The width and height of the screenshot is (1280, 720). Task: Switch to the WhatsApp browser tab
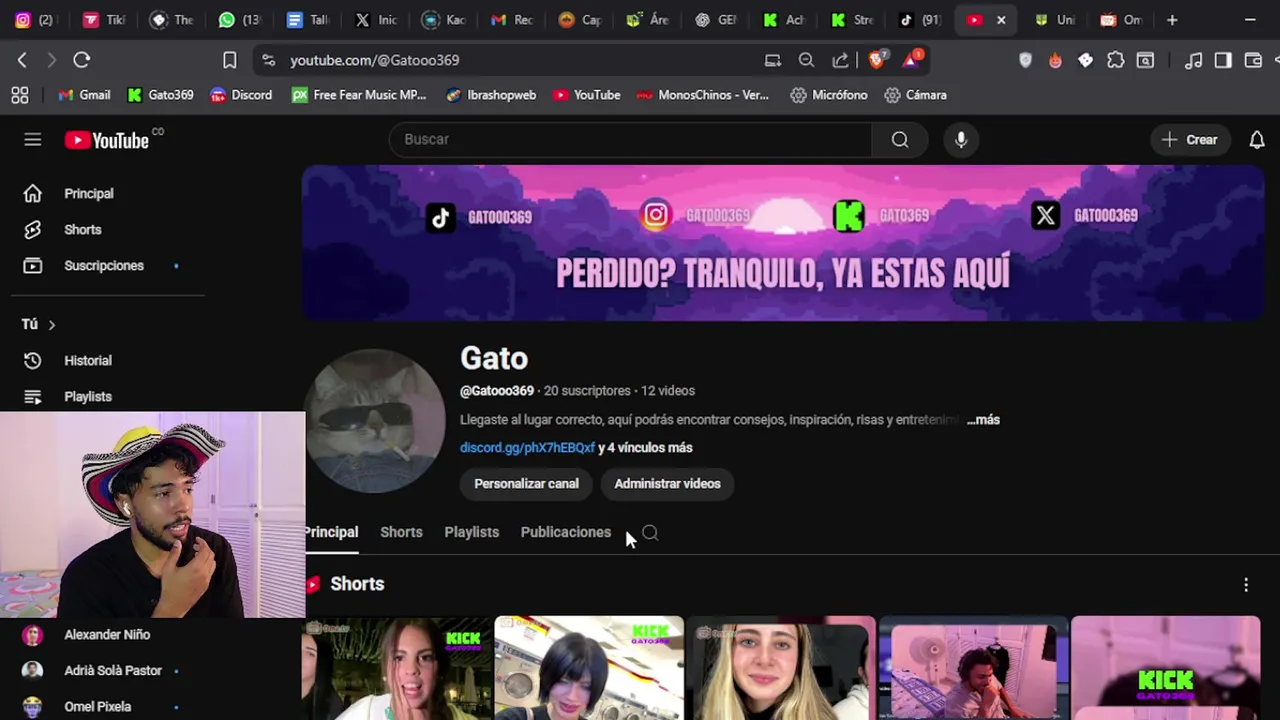(240, 20)
